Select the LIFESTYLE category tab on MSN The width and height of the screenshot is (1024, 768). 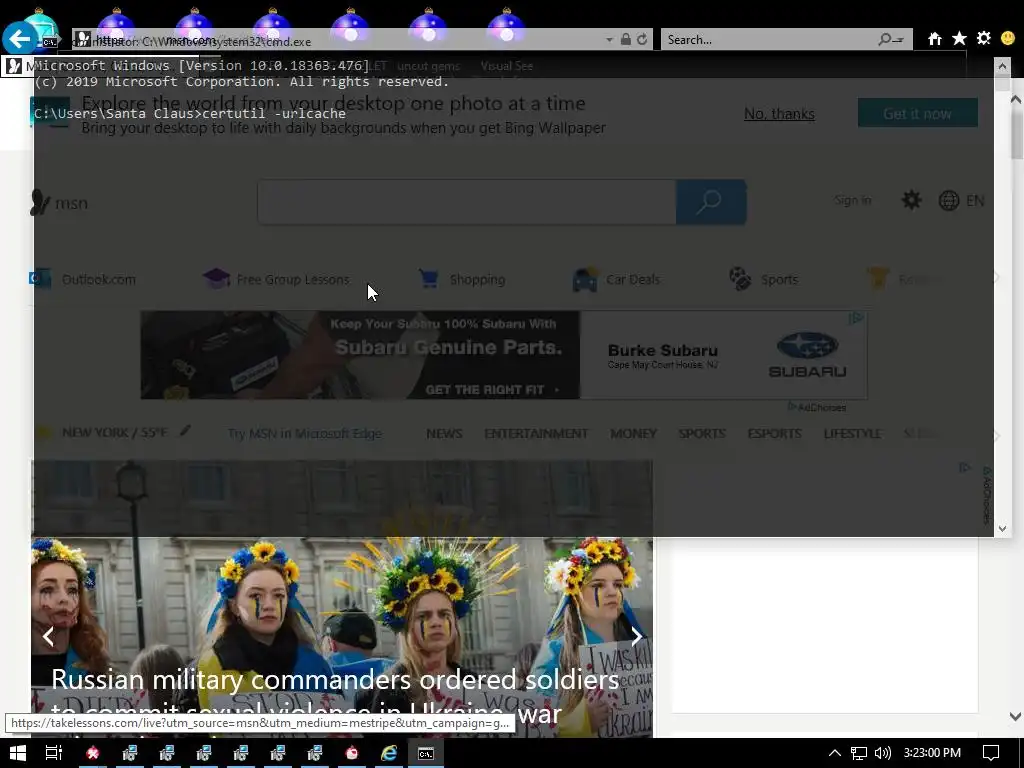852,434
